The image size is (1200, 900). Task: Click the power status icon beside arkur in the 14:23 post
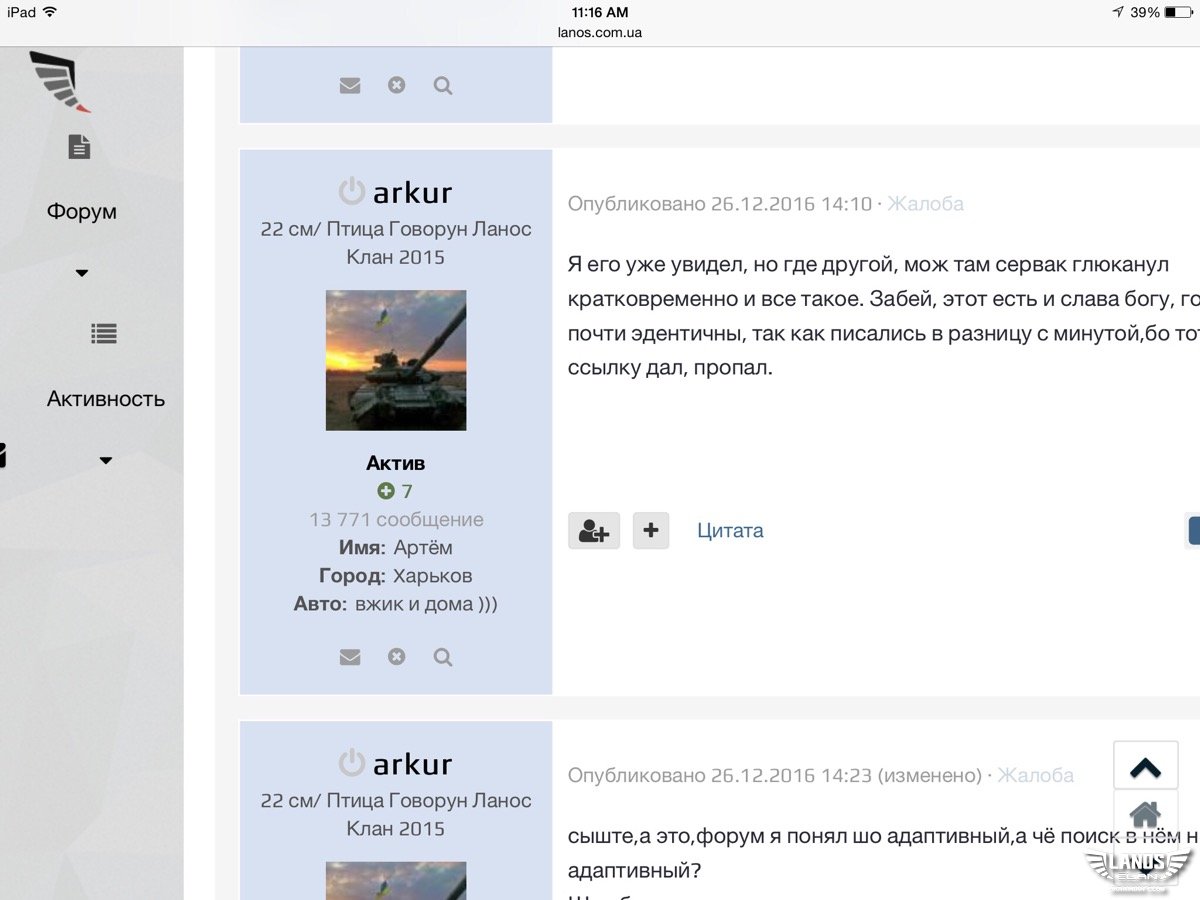(352, 763)
